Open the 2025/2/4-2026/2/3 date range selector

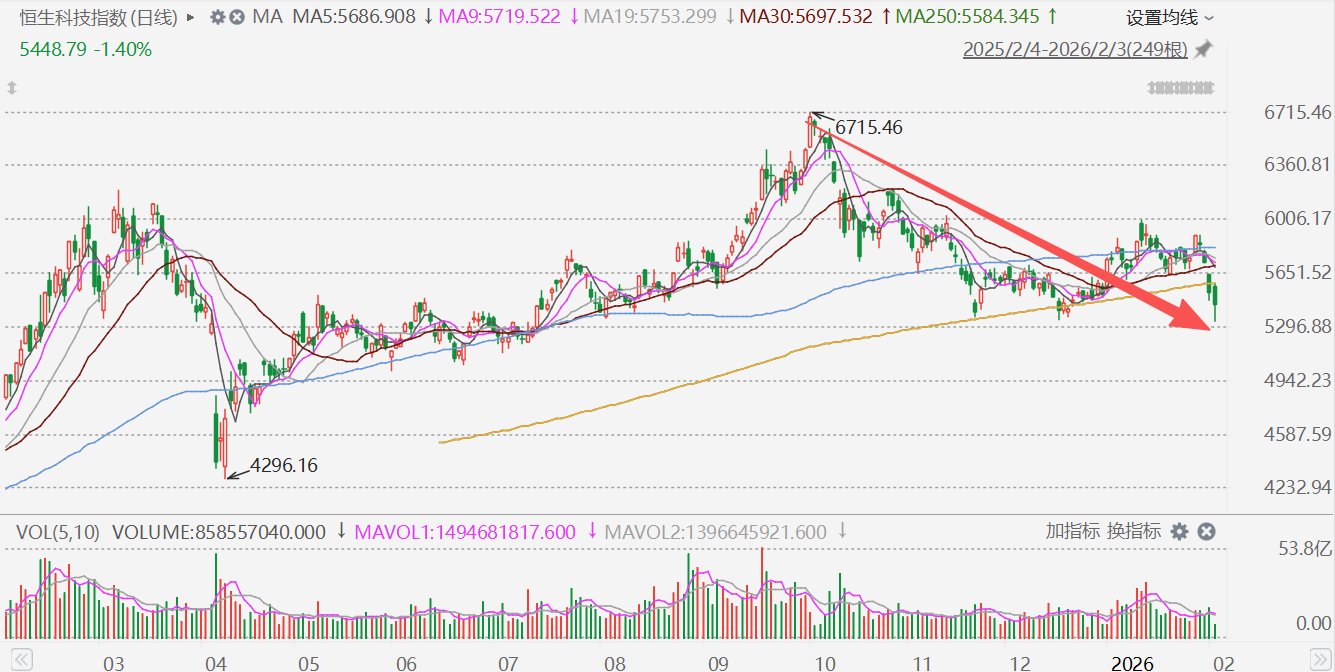[x=1075, y=50]
